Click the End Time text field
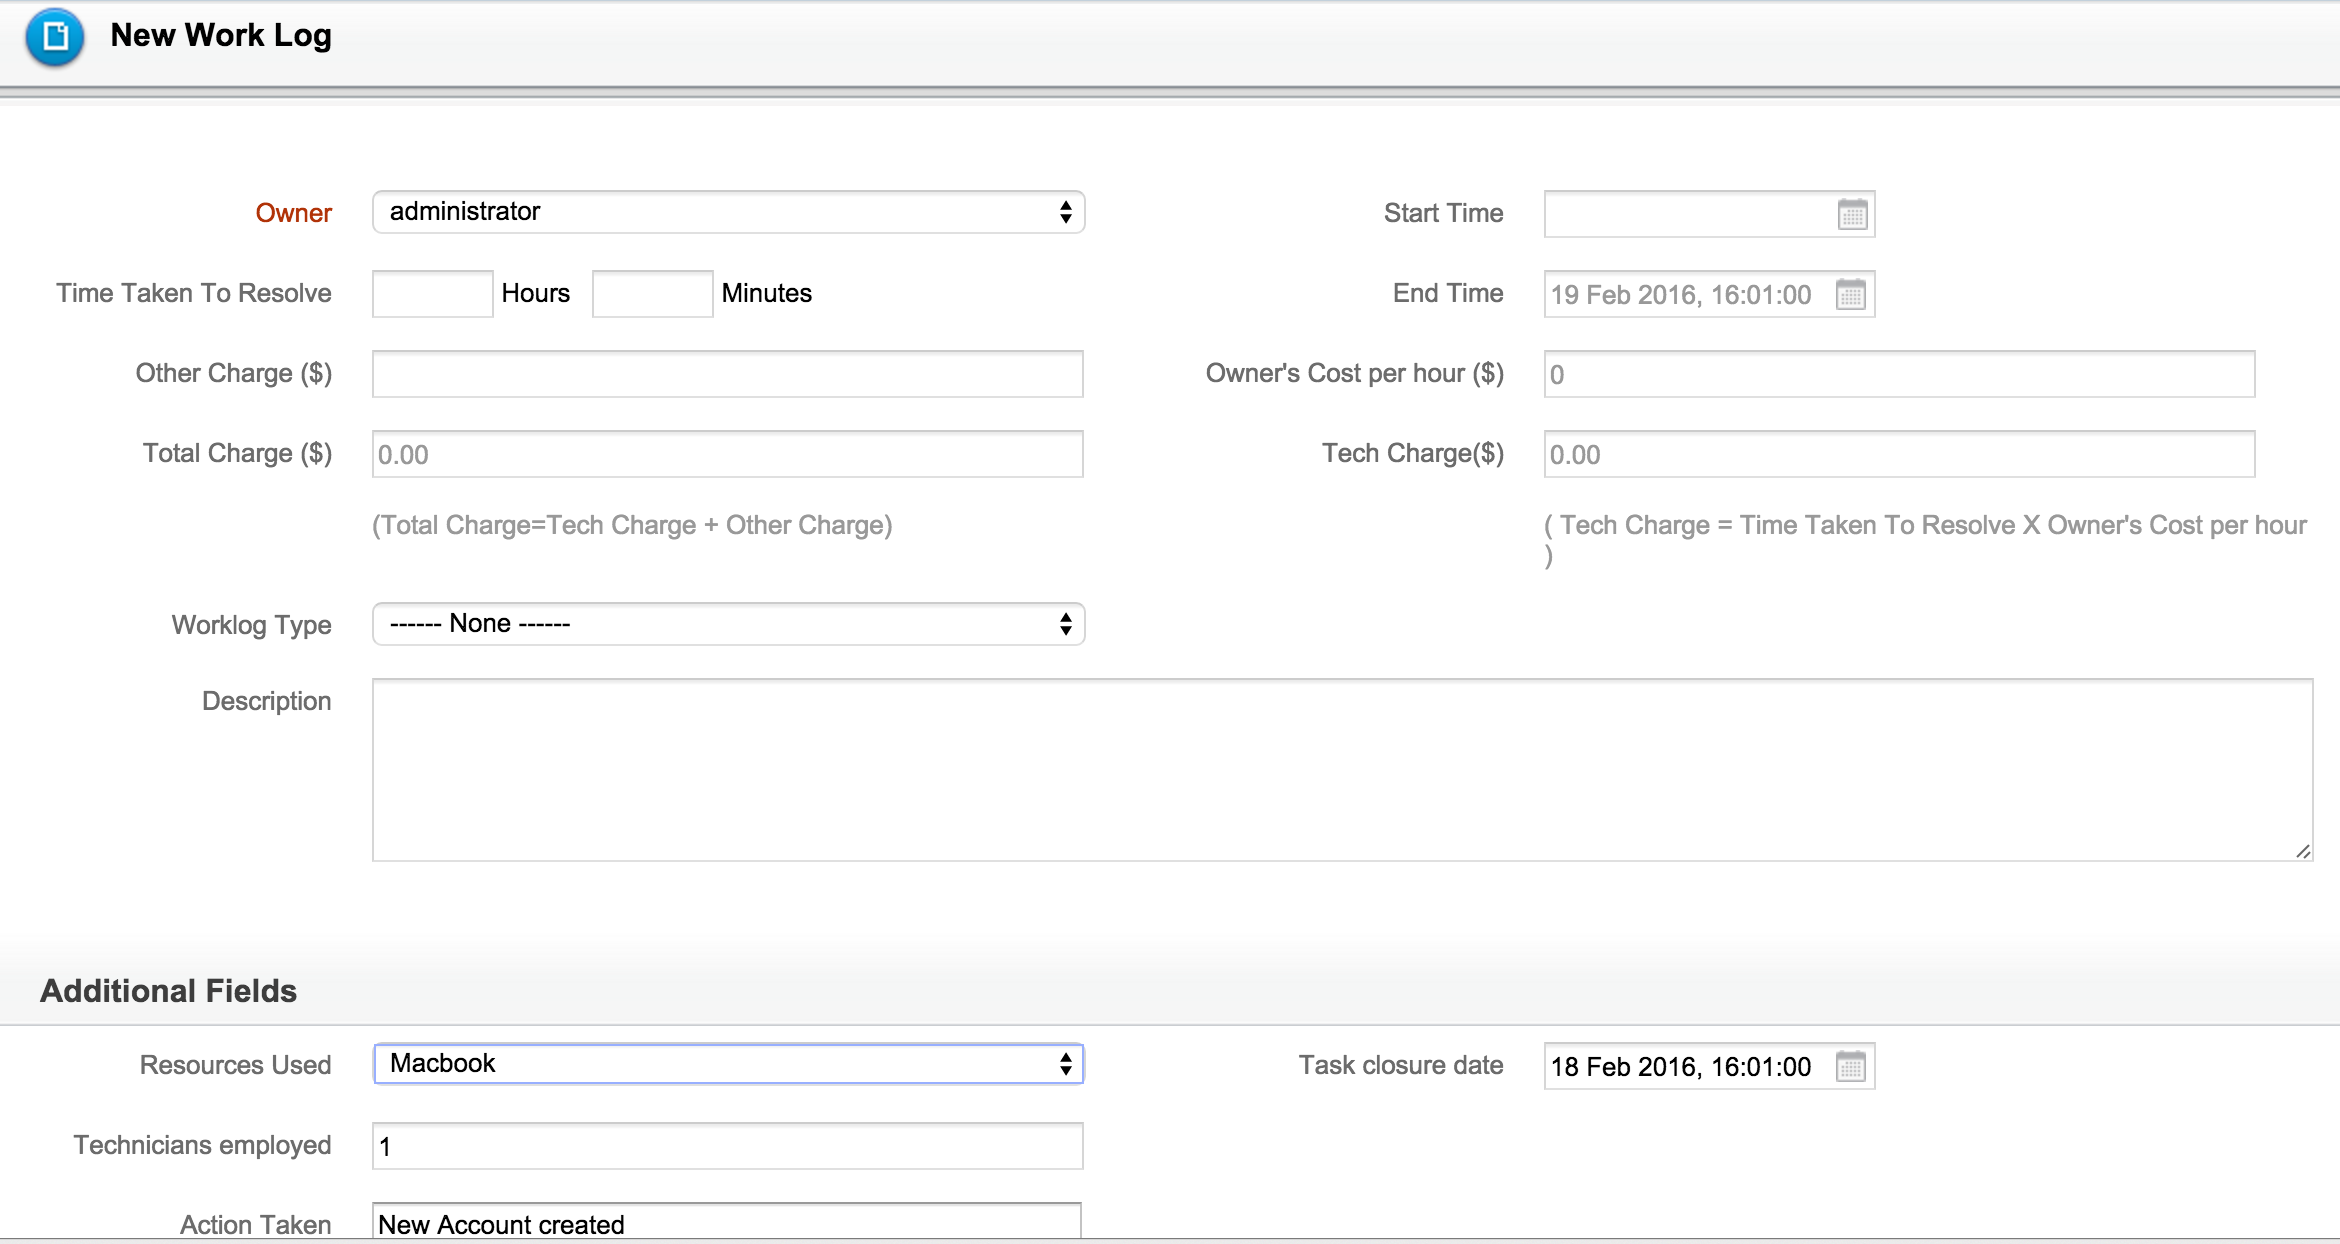Screen dimensions: 2340x1244 tap(1688, 295)
